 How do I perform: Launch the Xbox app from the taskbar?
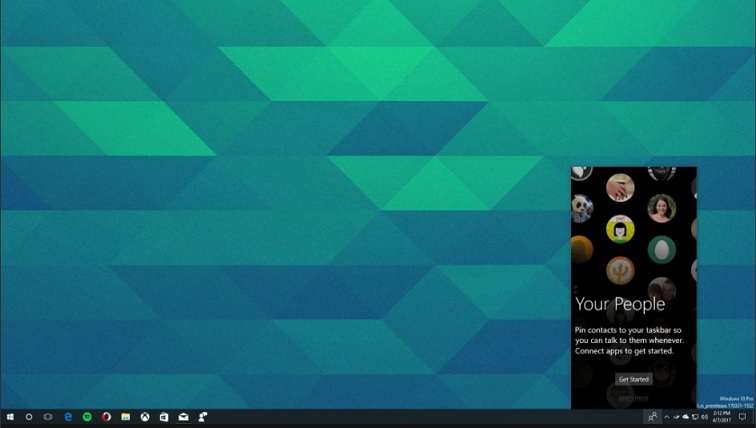pyautogui.click(x=145, y=416)
